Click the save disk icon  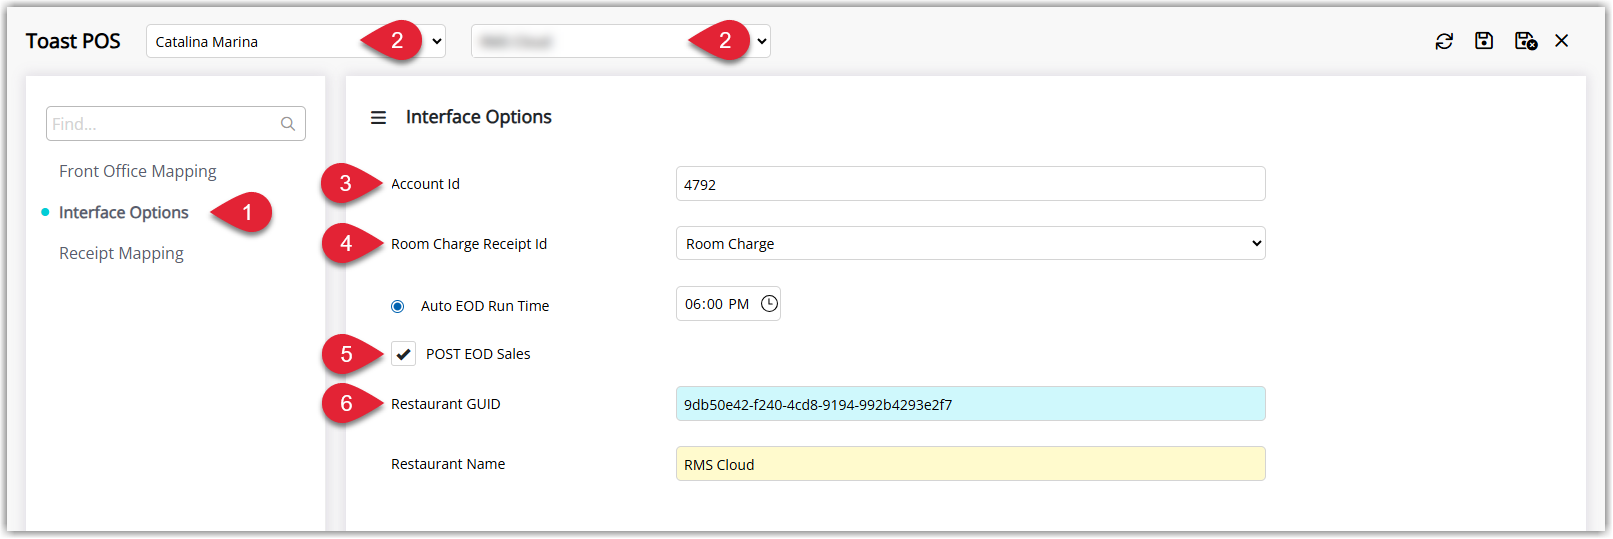tap(1484, 41)
